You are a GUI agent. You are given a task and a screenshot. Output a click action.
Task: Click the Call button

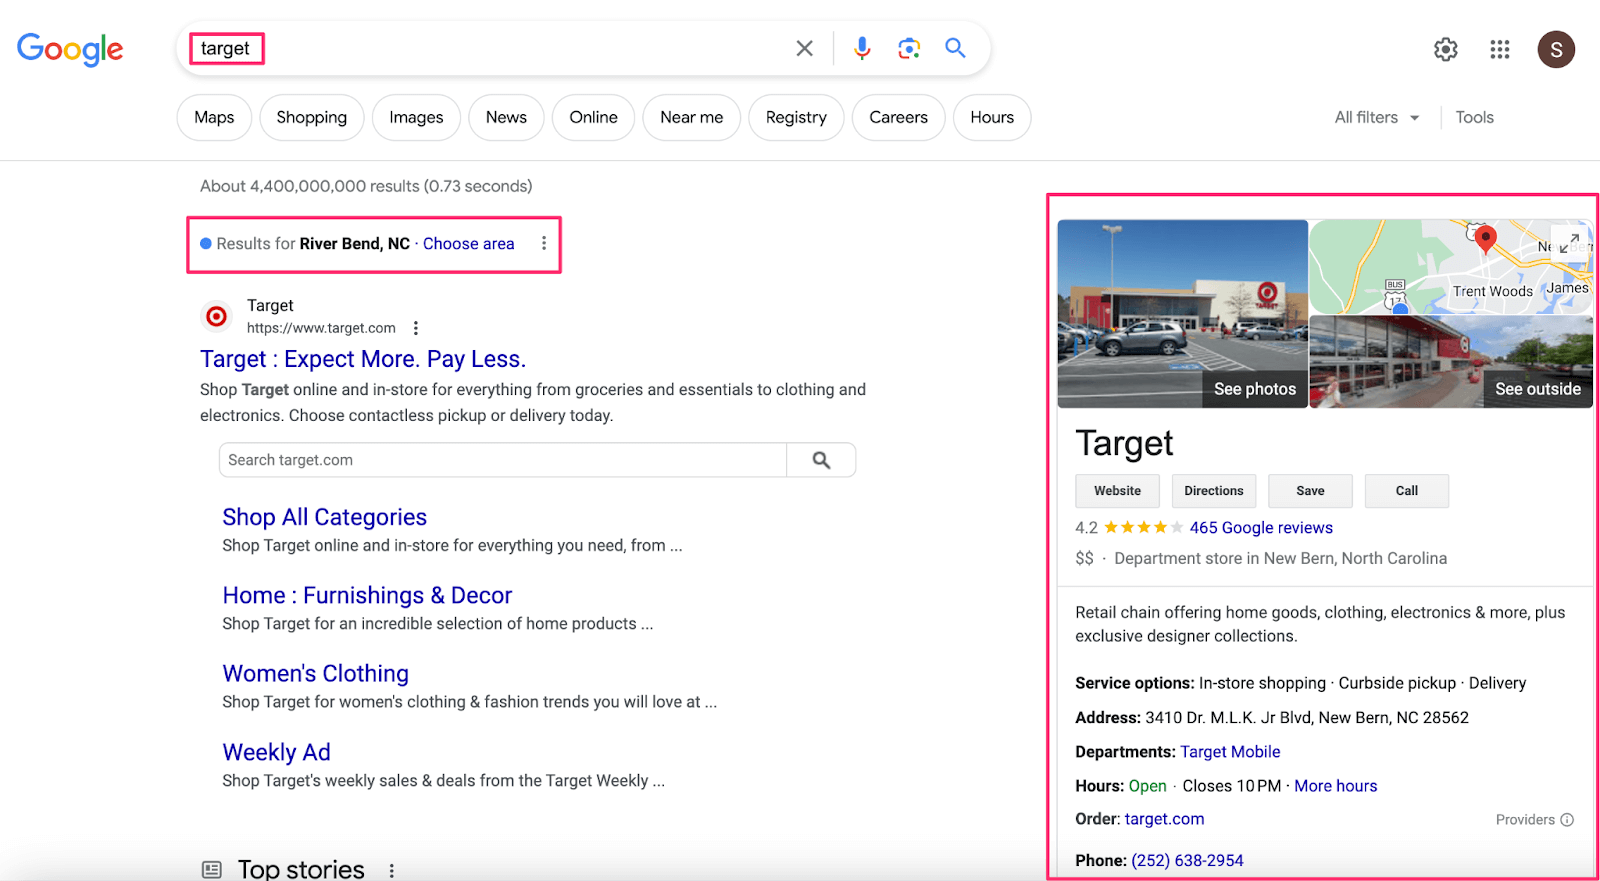[x=1406, y=491]
